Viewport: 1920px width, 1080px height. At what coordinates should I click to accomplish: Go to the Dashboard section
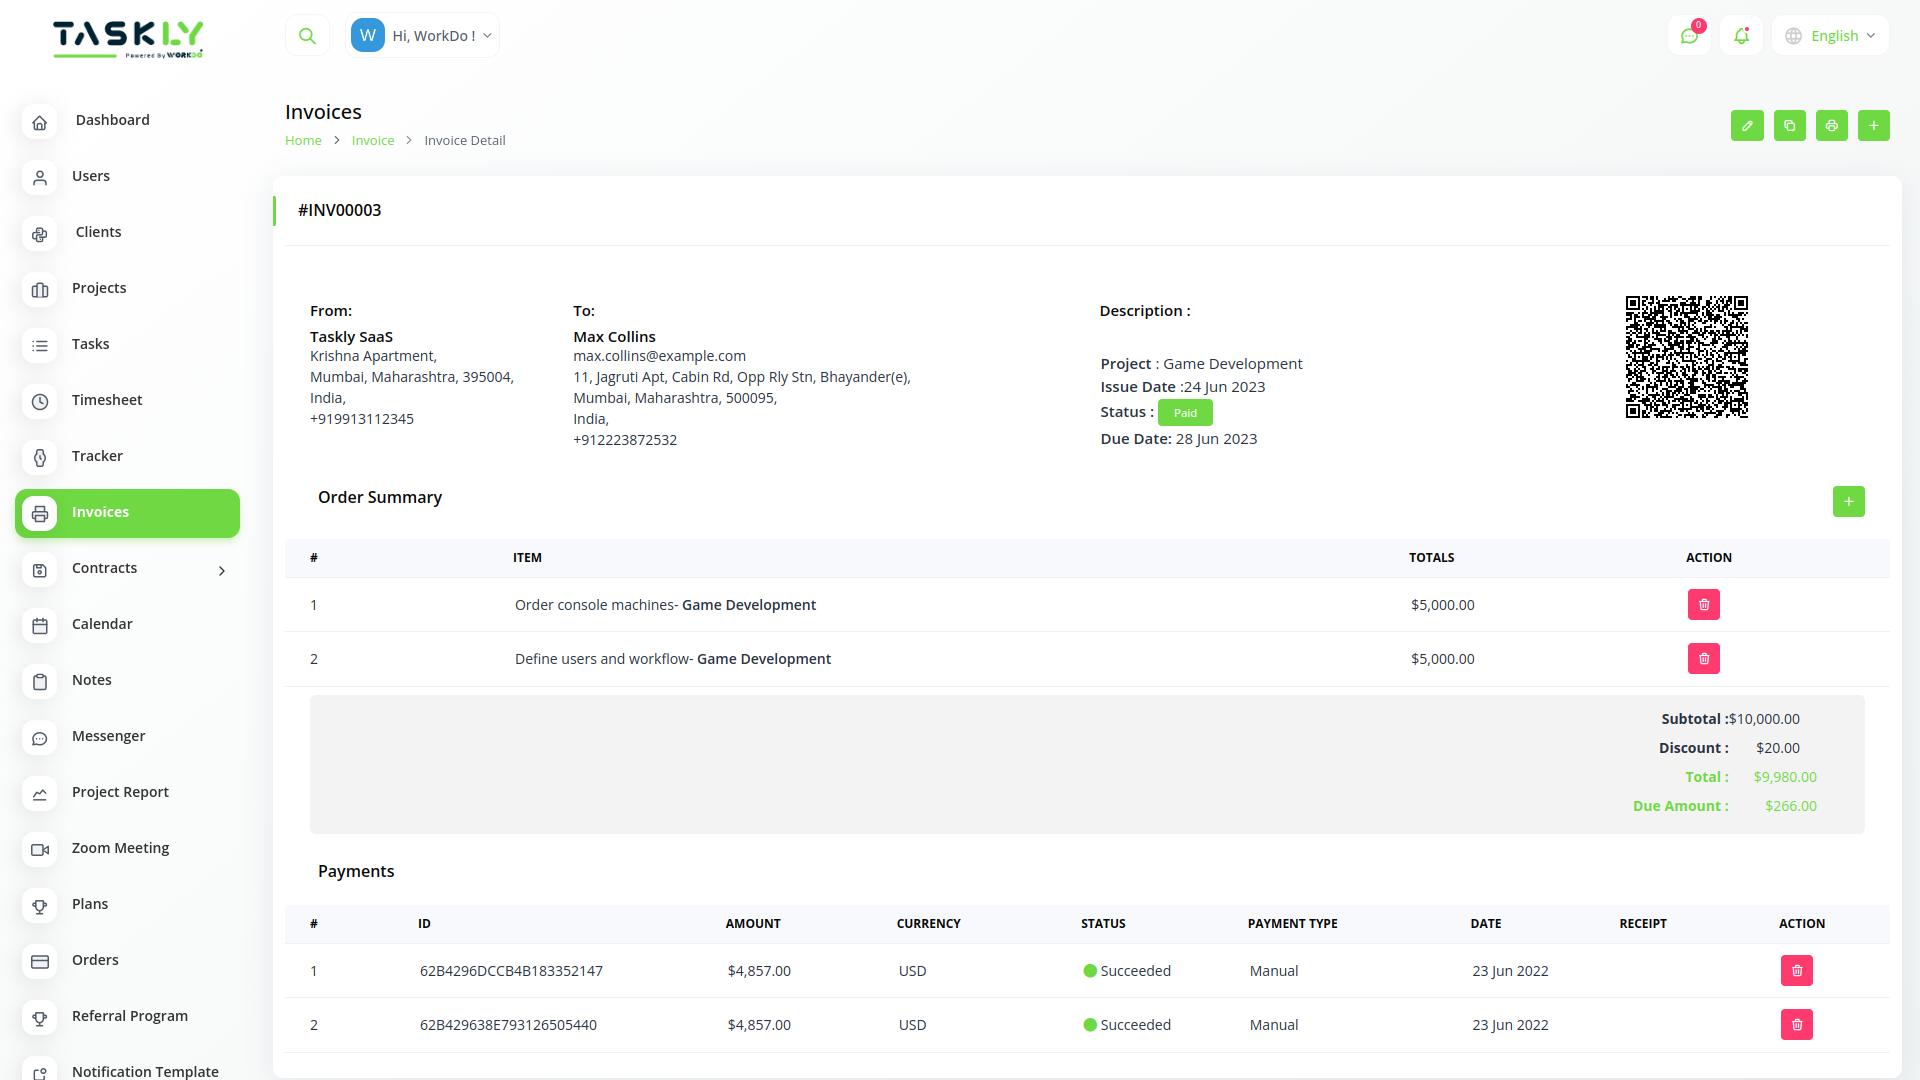pyautogui.click(x=112, y=119)
